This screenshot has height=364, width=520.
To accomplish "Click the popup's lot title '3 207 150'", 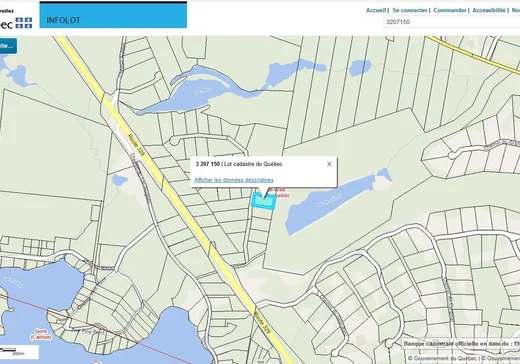I will (207, 164).
